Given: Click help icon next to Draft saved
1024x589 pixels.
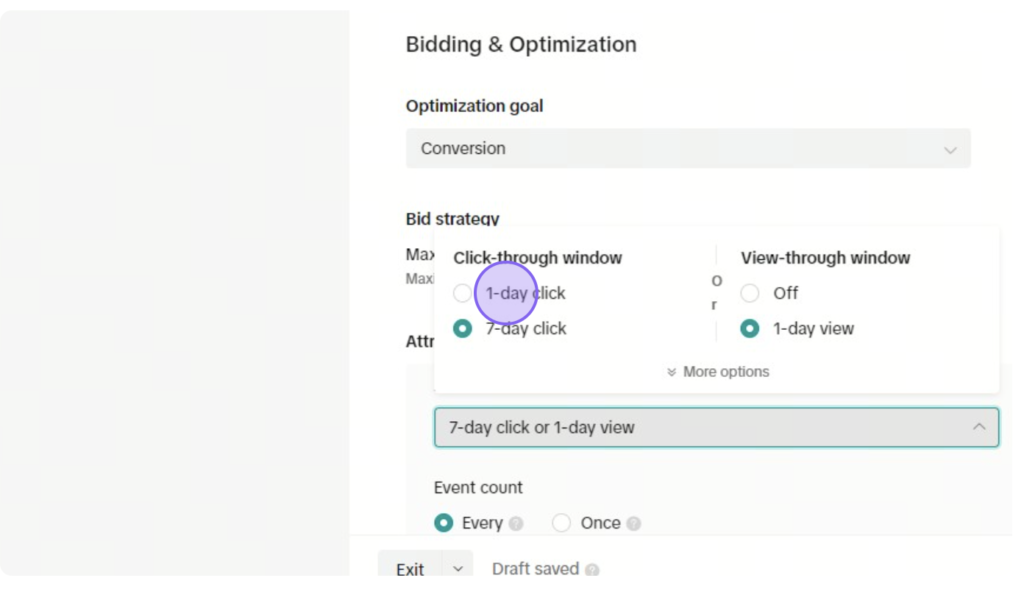Looking at the screenshot, I should click(x=592, y=569).
